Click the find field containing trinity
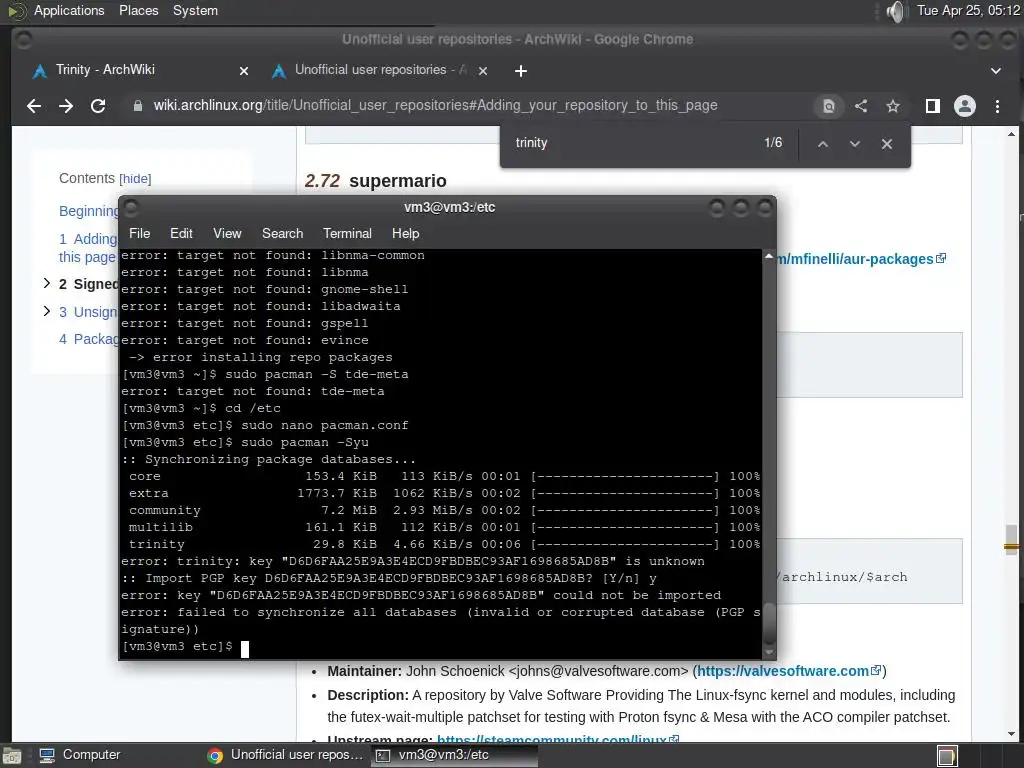Image resolution: width=1024 pixels, height=768 pixels. pyautogui.click(x=633, y=143)
